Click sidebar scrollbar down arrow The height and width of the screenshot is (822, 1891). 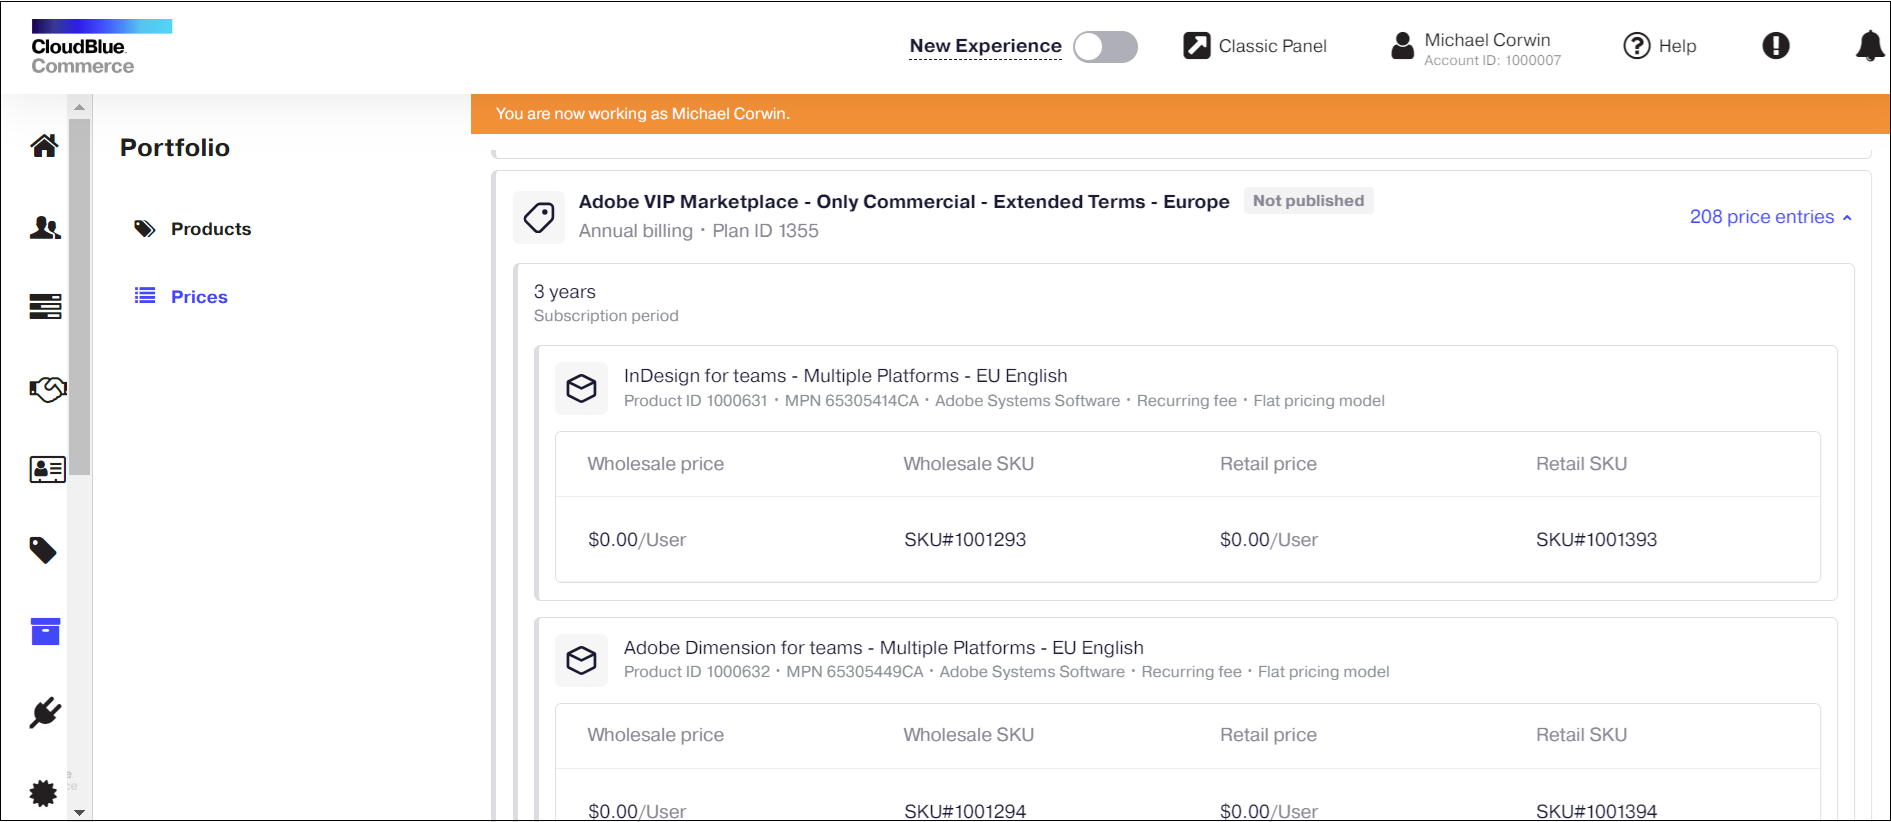click(x=80, y=812)
